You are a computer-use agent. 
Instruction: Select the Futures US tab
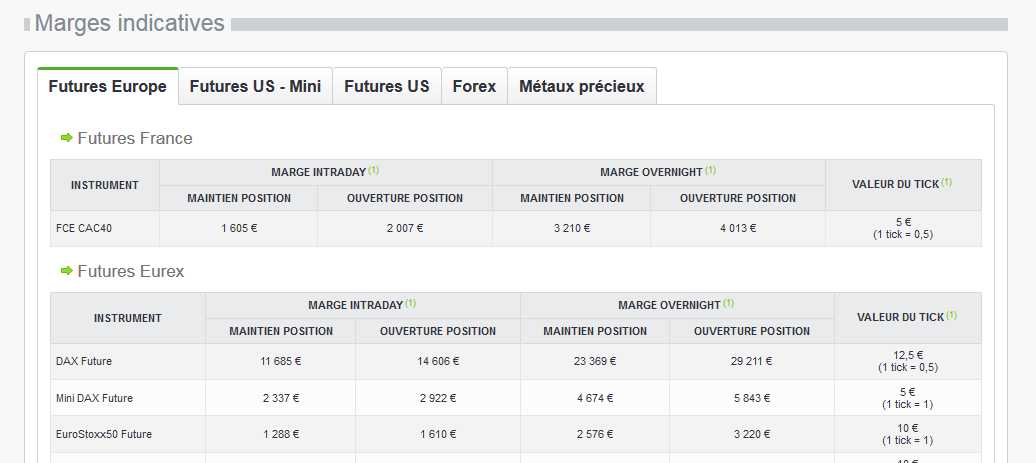[x=387, y=86]
